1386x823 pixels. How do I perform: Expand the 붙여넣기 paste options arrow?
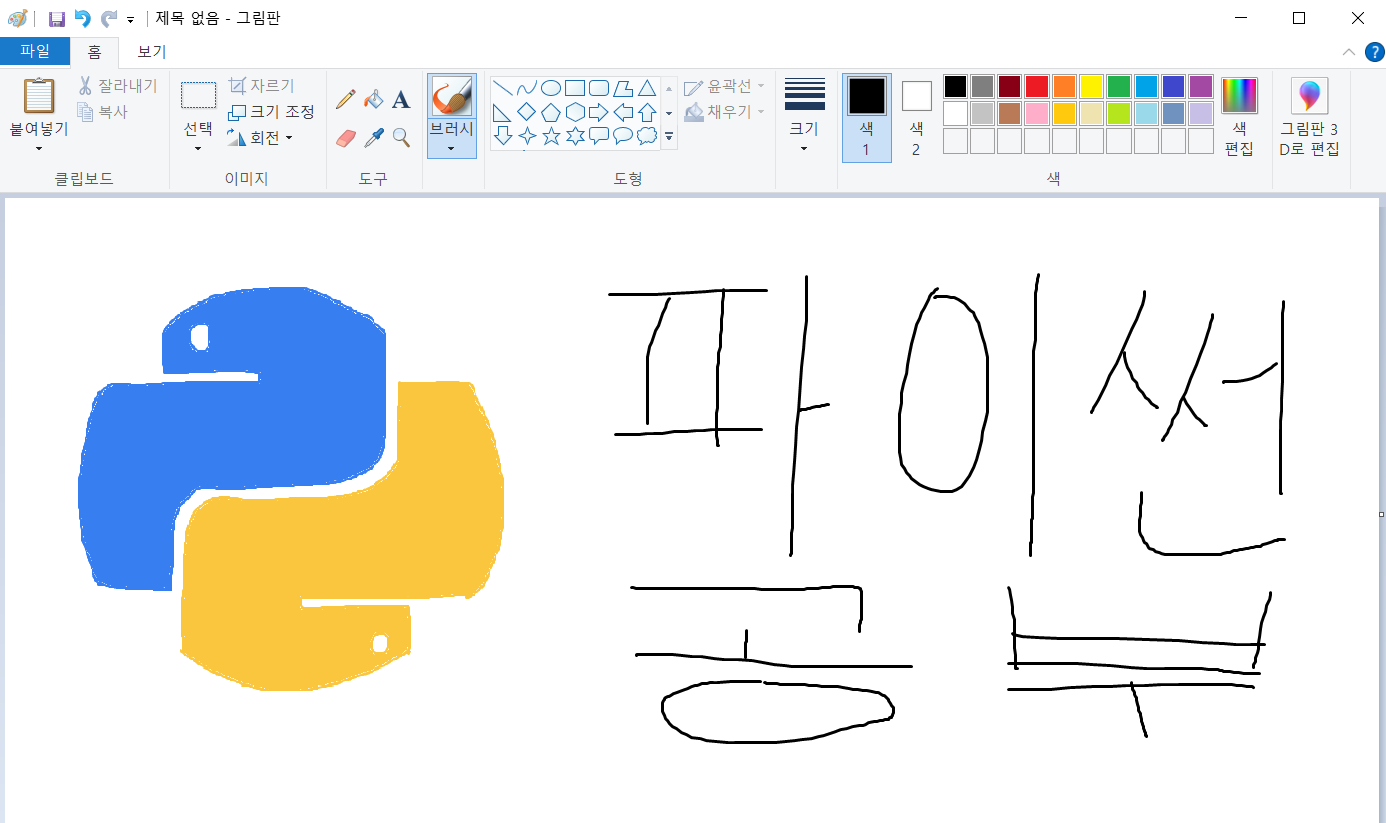coord(39,149)
